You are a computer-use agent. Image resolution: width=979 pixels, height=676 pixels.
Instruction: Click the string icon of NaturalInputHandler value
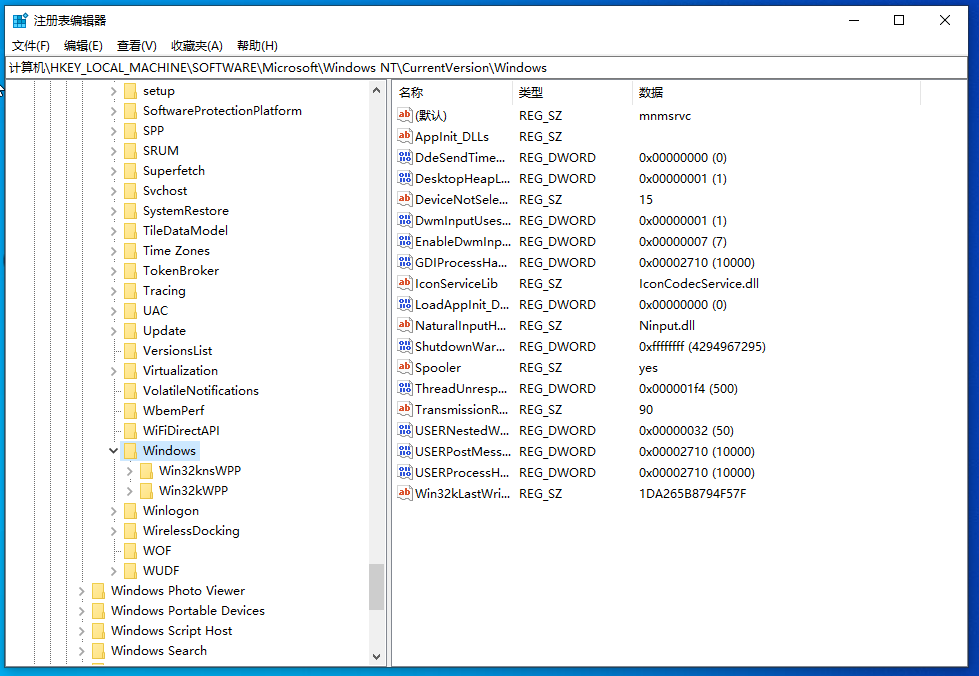(405, 325)
